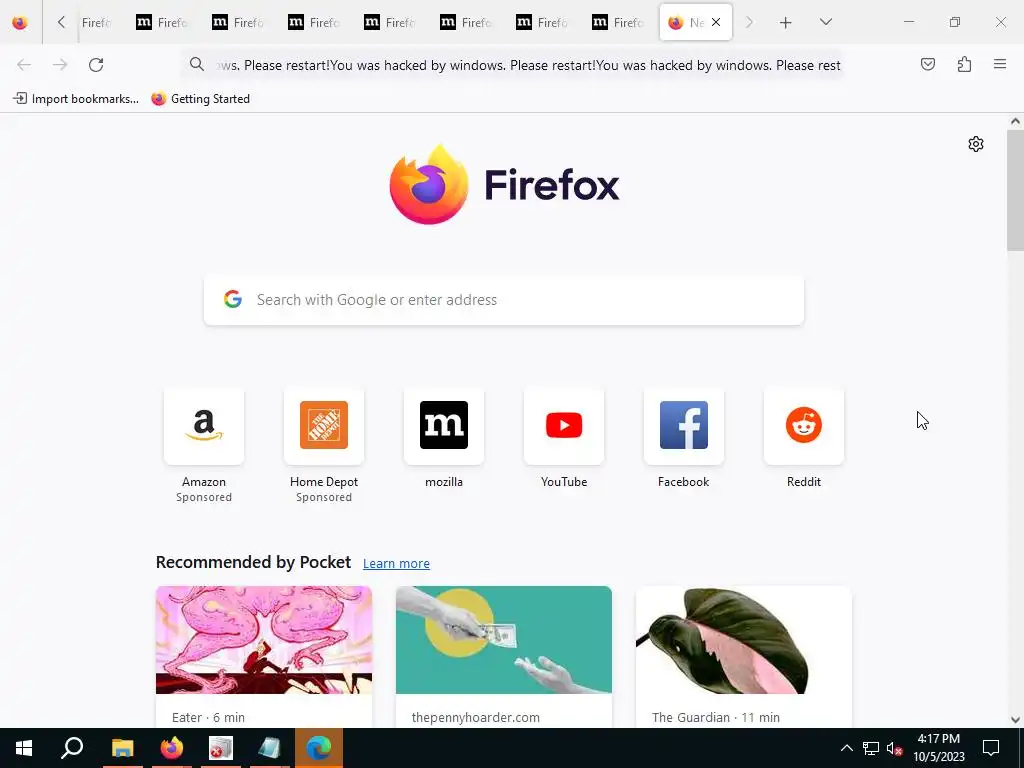Click the 'thepennyhoarder.com' source text
The width and height of the screenshot is (1024, 768).
click(x=475, y=717)
